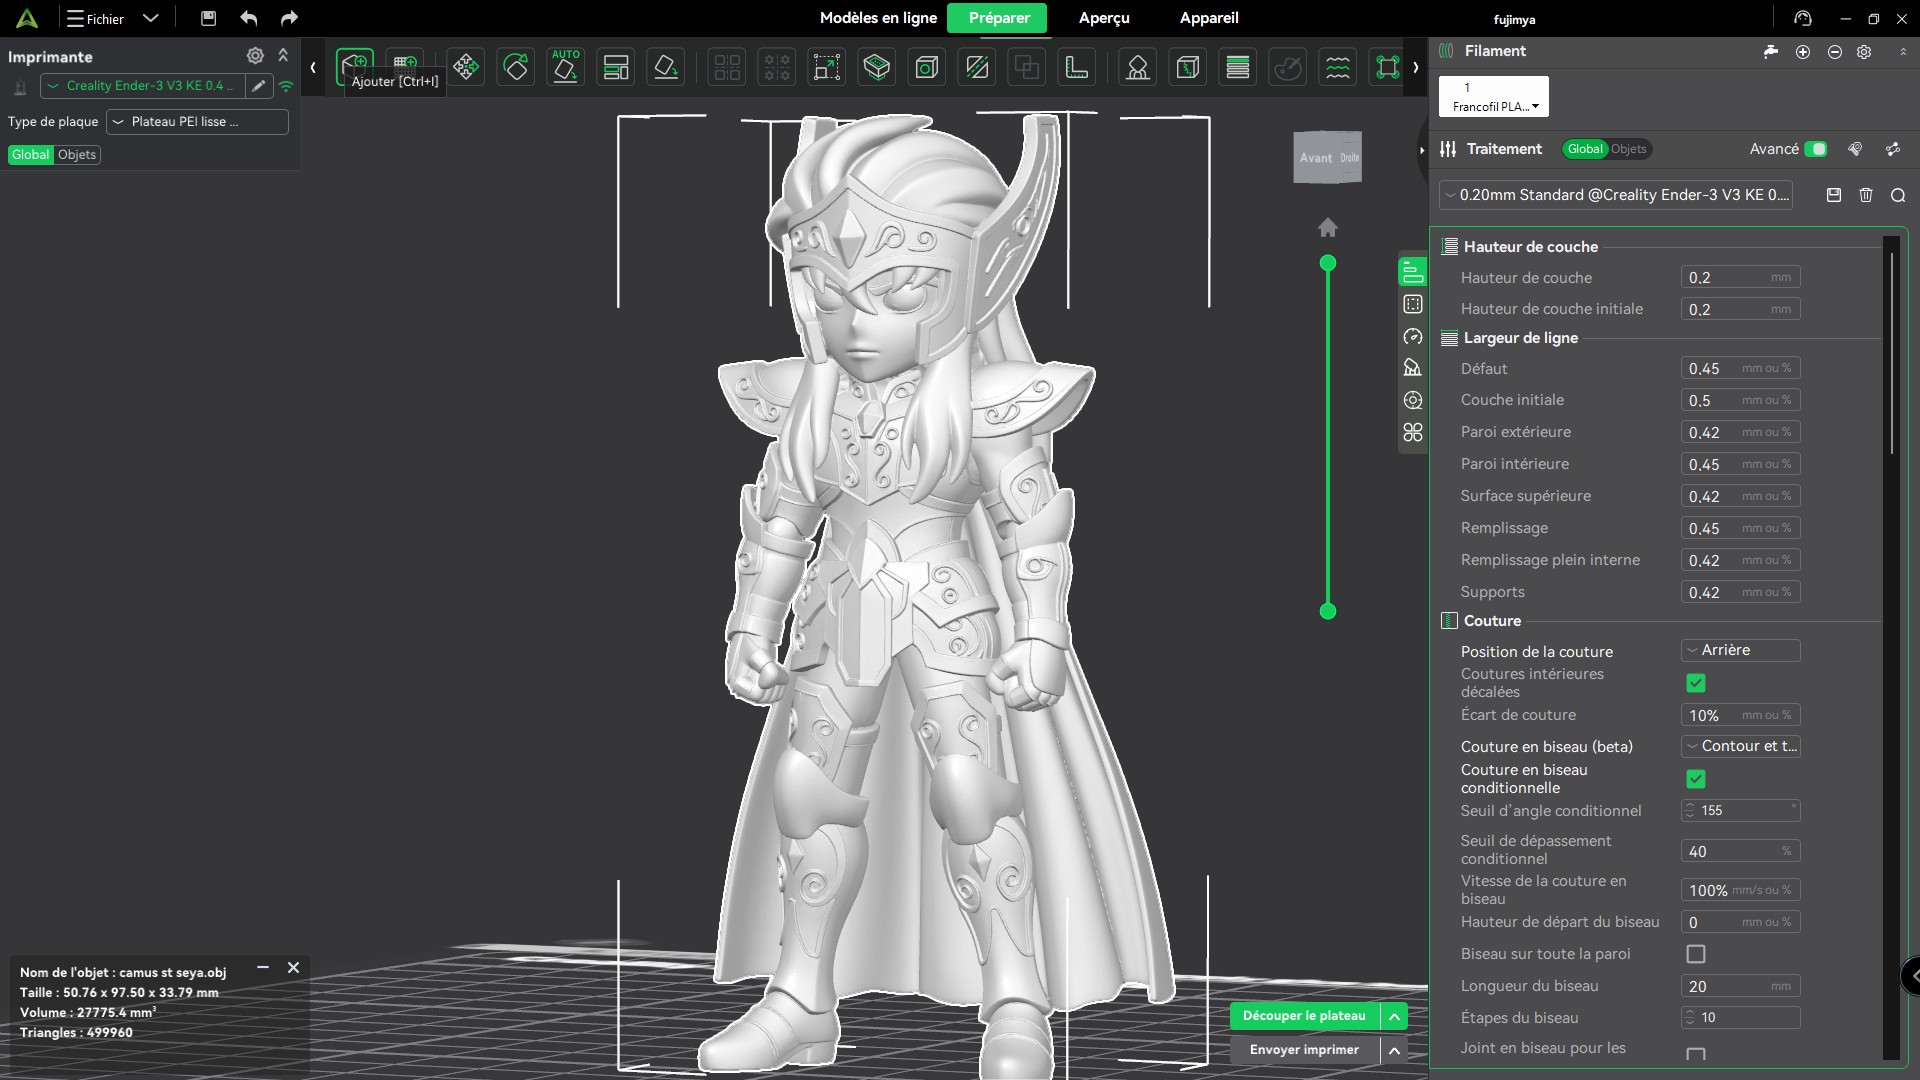This screenshot has width=1920, height=1080.
Task: Redo the action with redo arrow
Action: pyautogui.click(x=289, y=18)
